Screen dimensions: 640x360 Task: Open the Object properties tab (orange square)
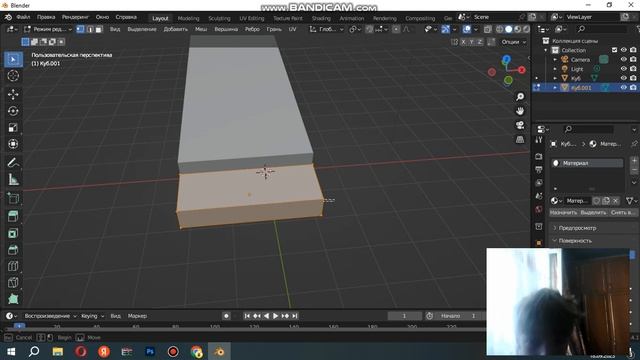point(539,242)
